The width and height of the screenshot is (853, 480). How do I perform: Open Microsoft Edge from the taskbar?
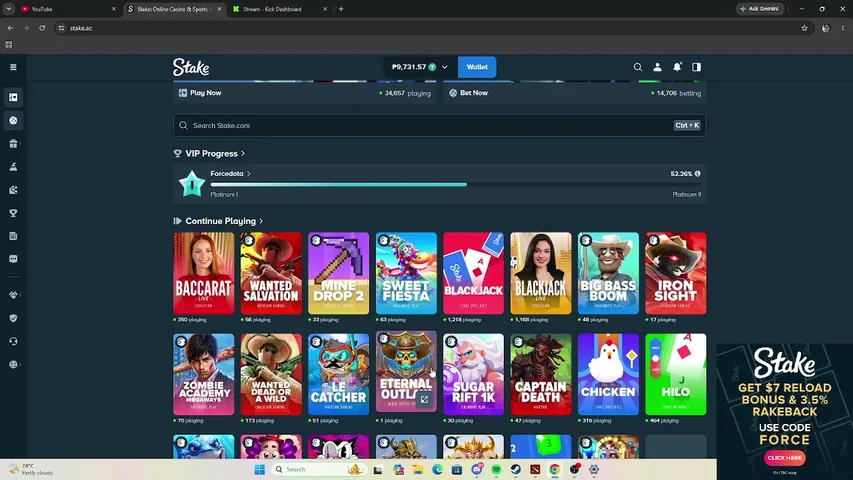point(437,469)
